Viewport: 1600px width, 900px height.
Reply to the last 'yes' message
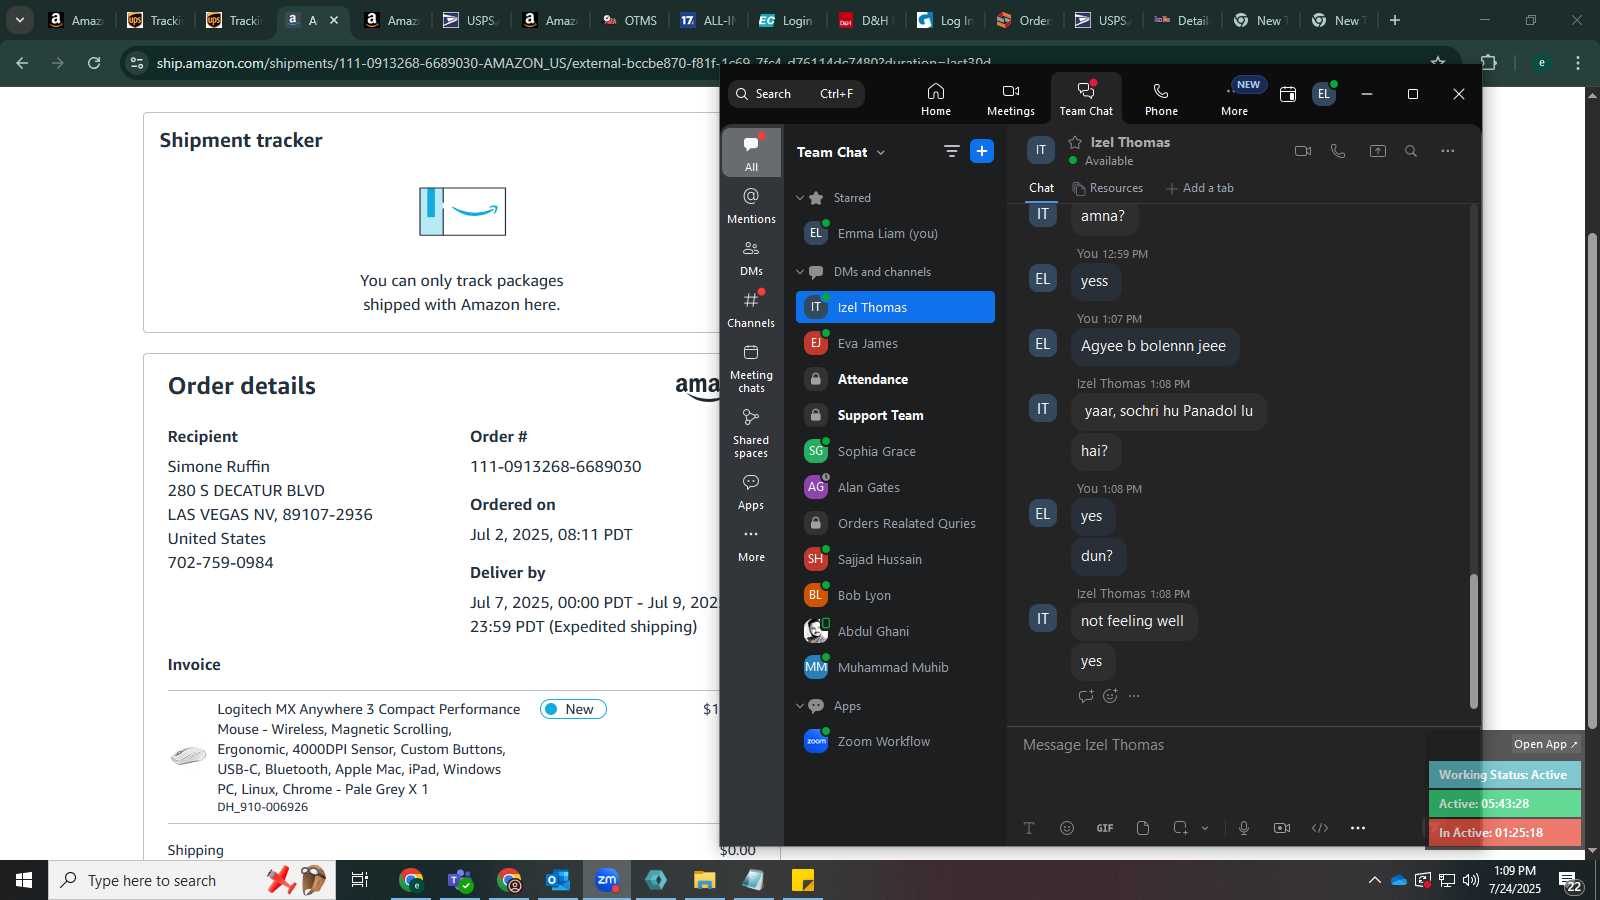1086,696
